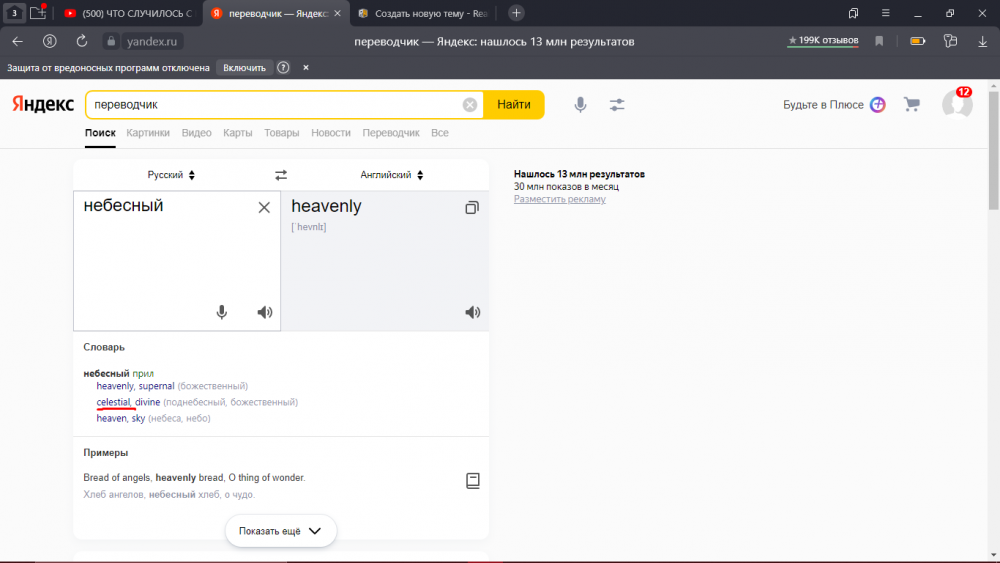1000x563 pixels.
Task: Open the 199K отзывов site reviews
Action: click(x=823, y=41)
